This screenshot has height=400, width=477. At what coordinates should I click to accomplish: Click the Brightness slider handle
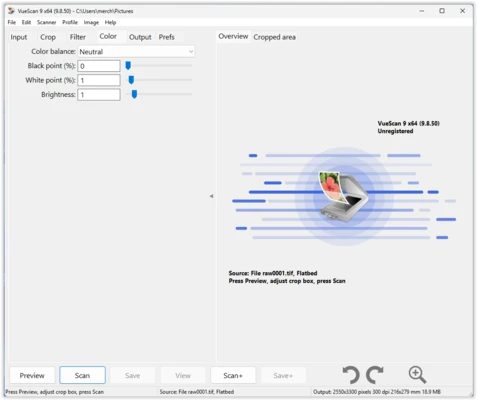(x=134, y=94)
